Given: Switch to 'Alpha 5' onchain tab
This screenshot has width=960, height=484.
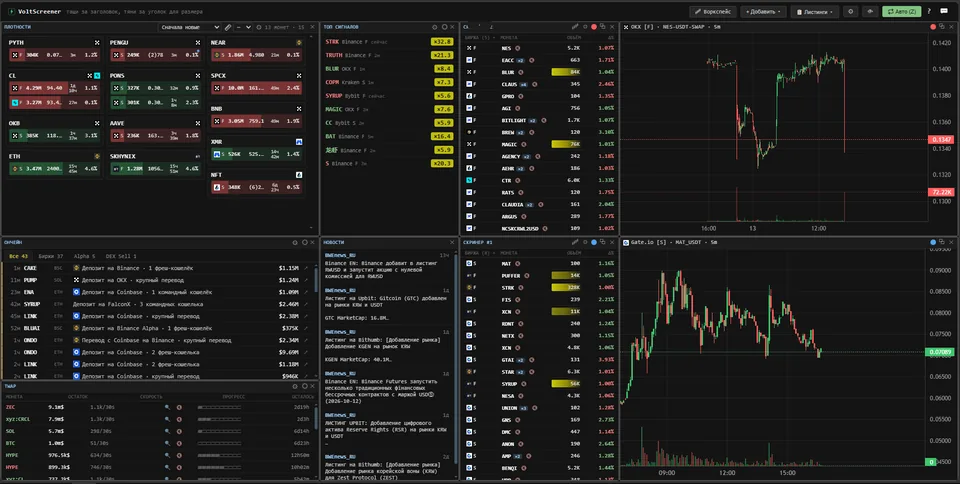Looking at the screenshot, I should [84, 256].
